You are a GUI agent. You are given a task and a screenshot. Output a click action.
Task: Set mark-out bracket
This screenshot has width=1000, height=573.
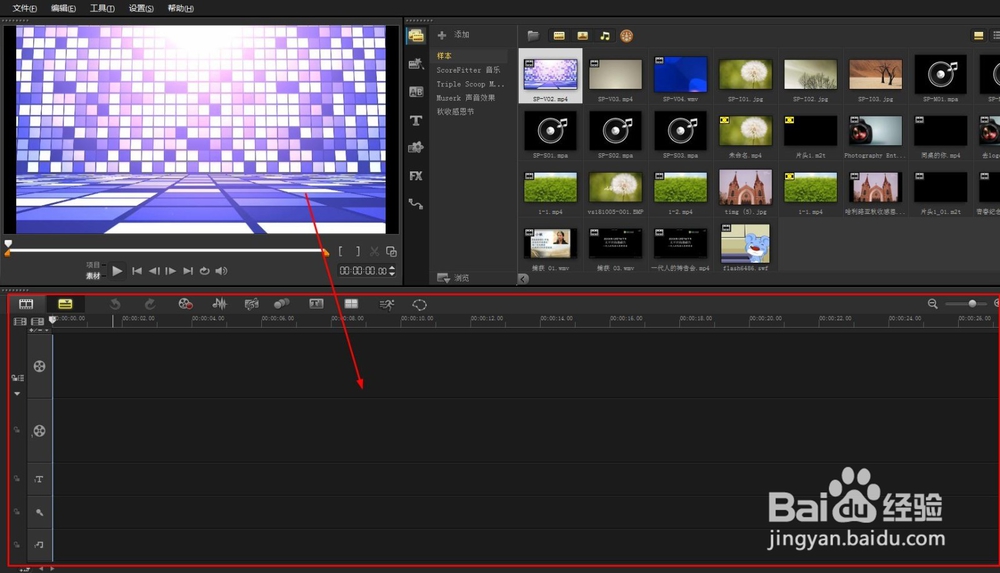(358, 251)
